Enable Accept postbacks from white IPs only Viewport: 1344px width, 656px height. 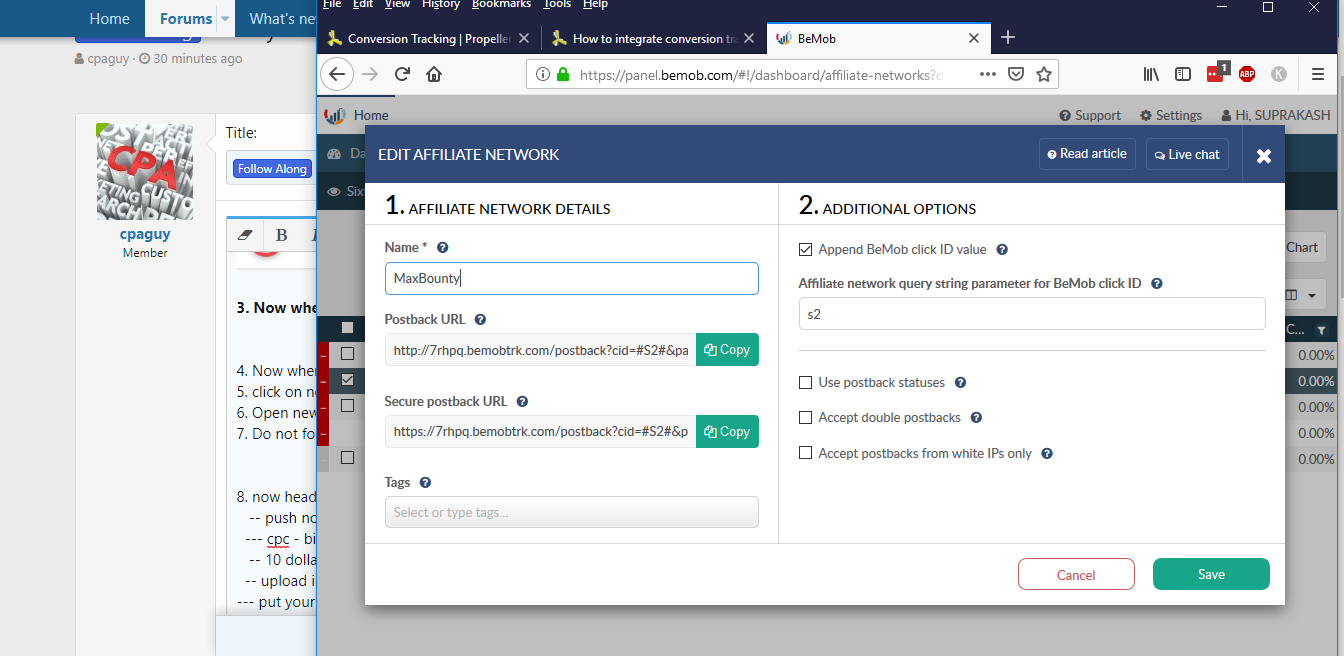[x=805, y=454]
